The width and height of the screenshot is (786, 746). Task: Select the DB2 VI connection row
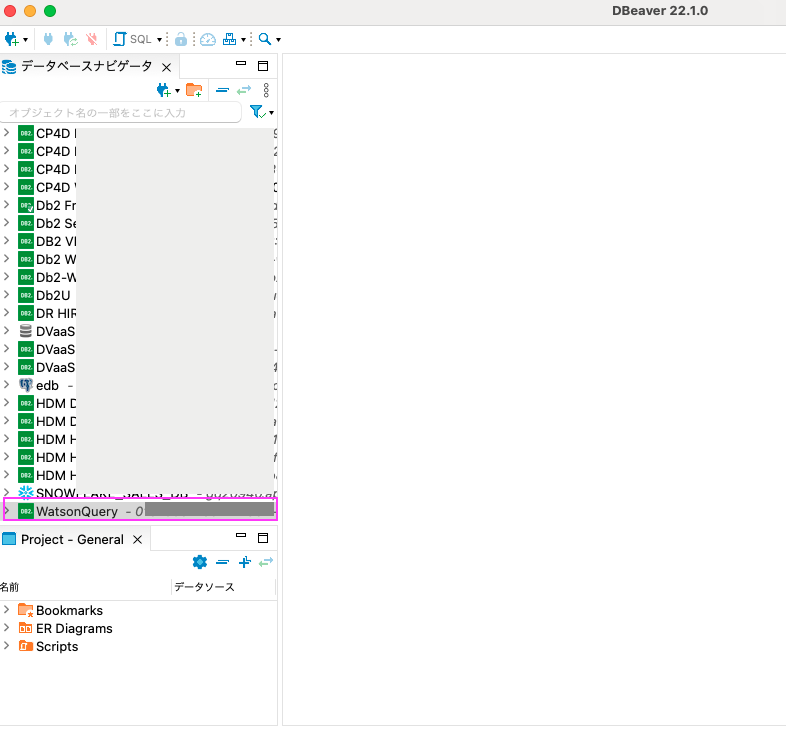[139, 242]
